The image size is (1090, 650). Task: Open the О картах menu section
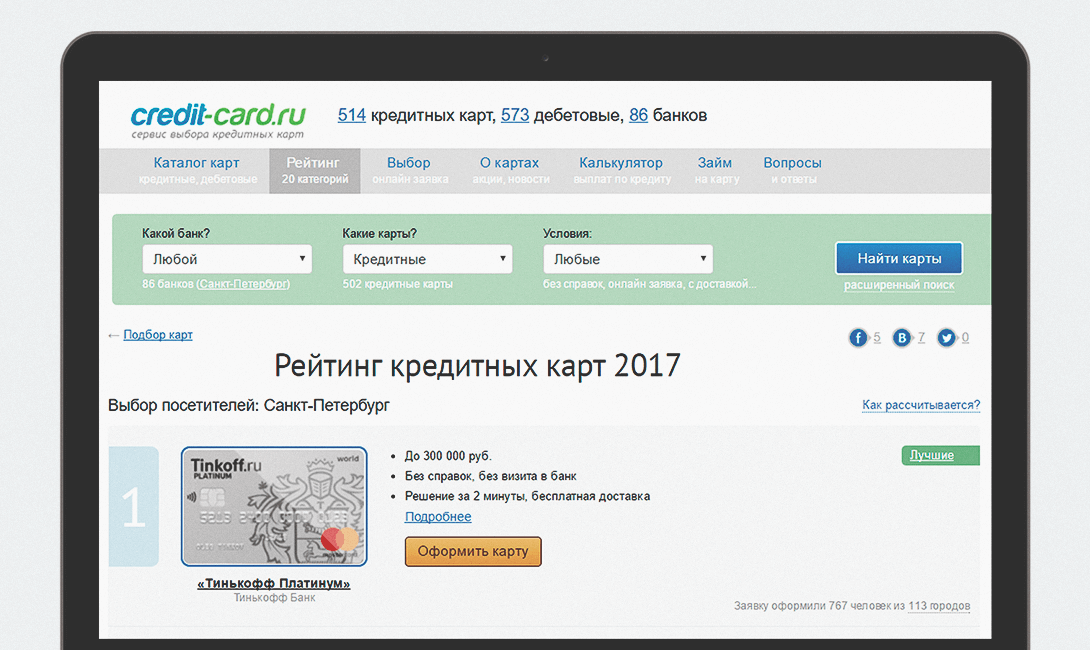[x=510, y=170]
